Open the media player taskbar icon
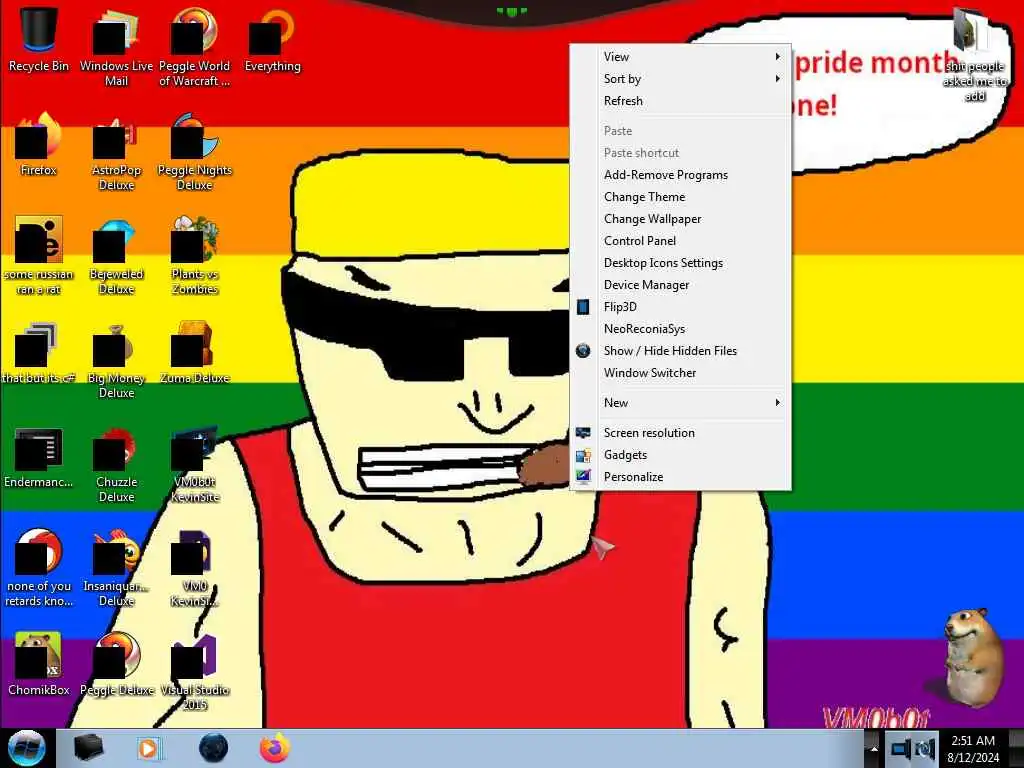 coord(149,748)
